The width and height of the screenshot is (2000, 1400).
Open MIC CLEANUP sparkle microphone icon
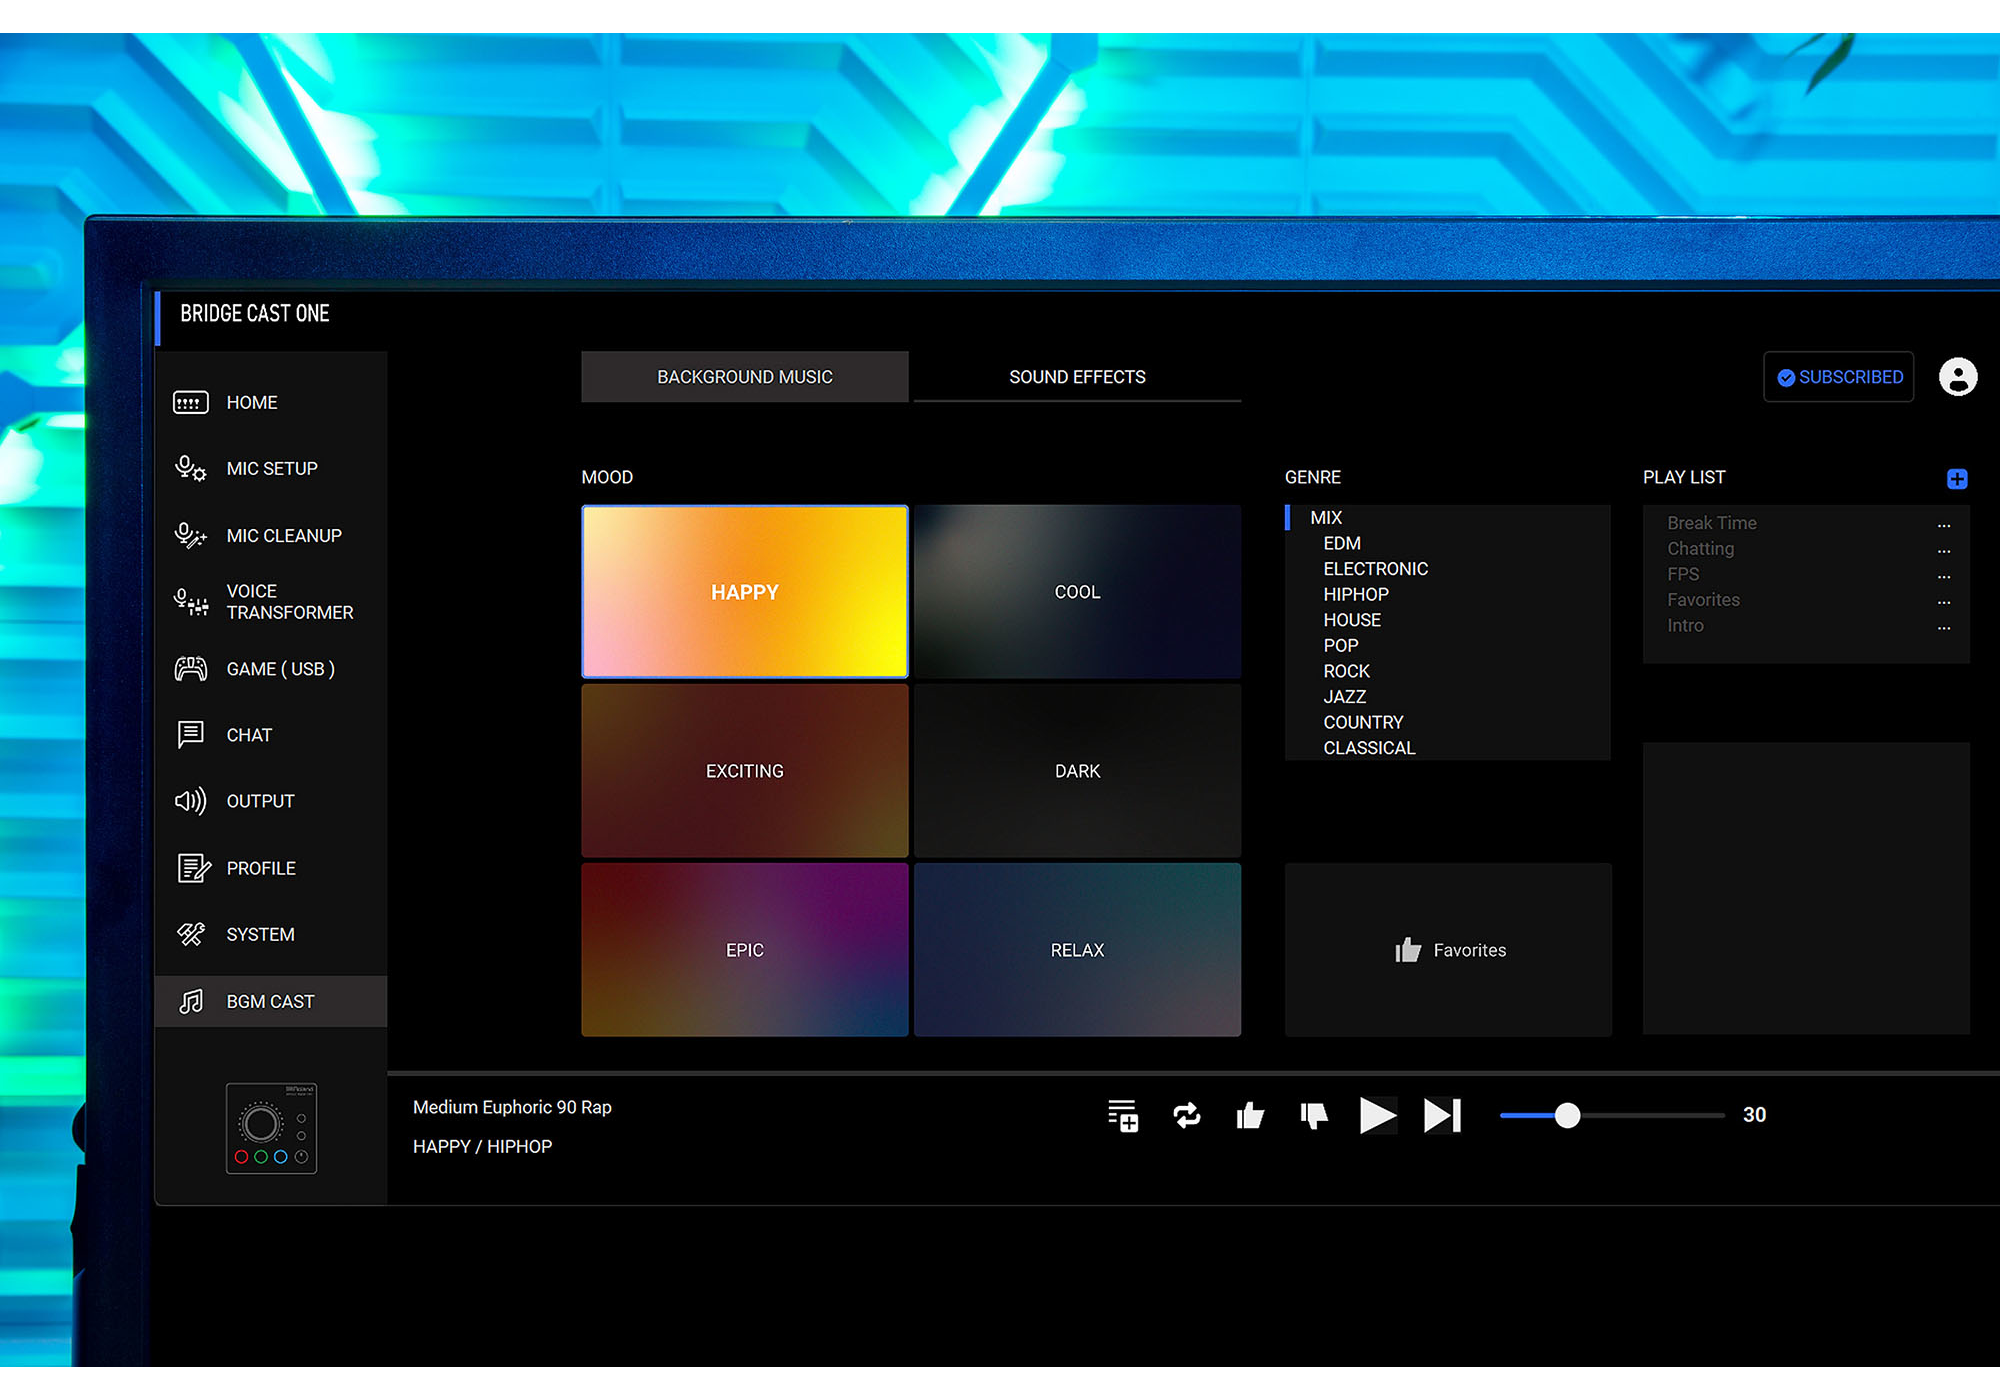click(190, 535)
